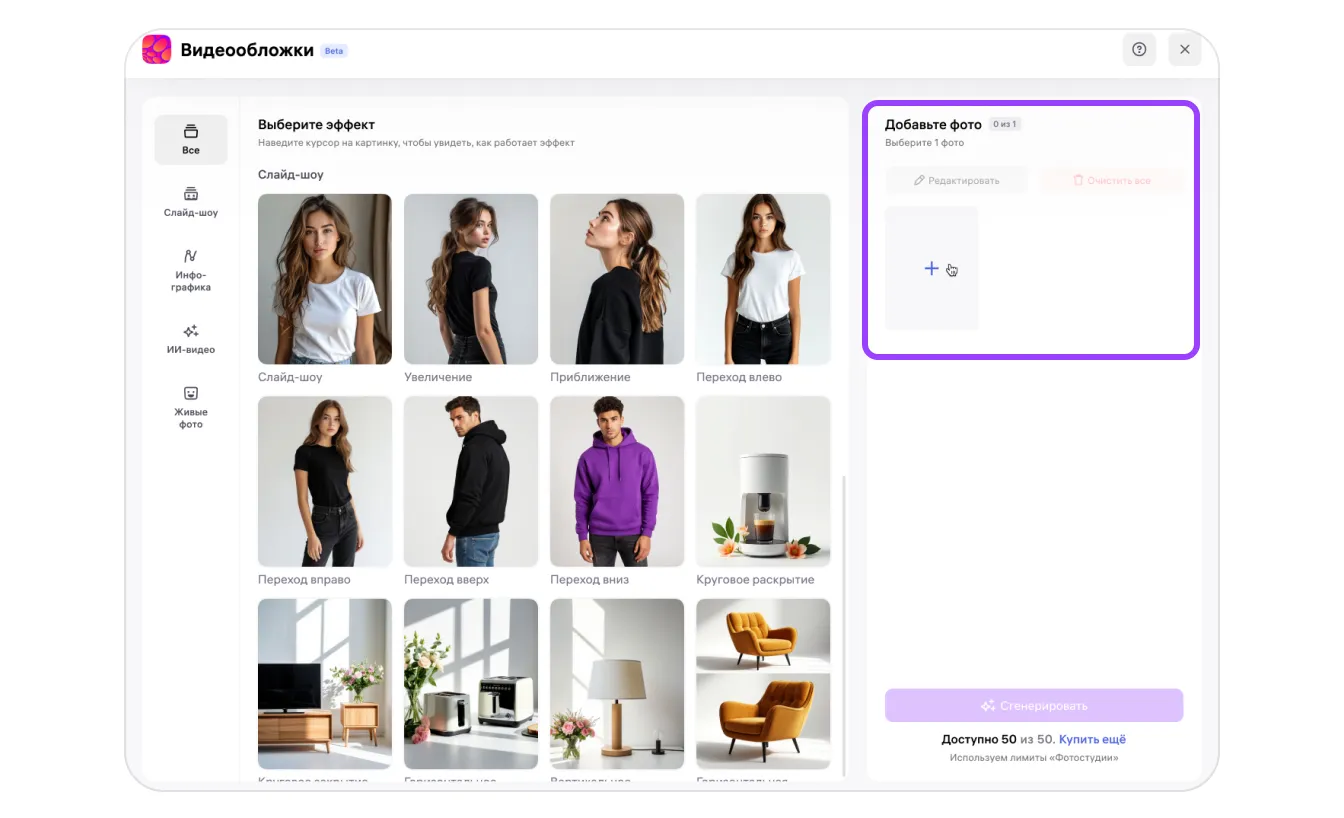Image resolution: width=1344 pixels, height=818 pixels.
Task: Open the ИИ-видео category
Action: point(191,339)
